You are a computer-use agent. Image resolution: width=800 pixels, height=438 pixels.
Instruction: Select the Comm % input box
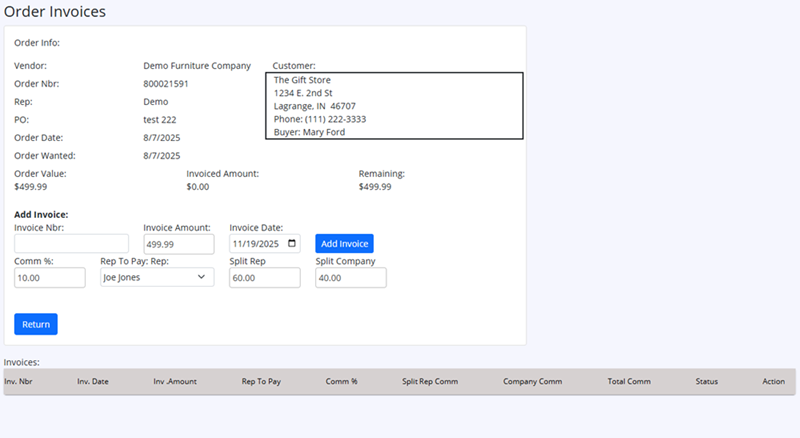click(49, 277)
